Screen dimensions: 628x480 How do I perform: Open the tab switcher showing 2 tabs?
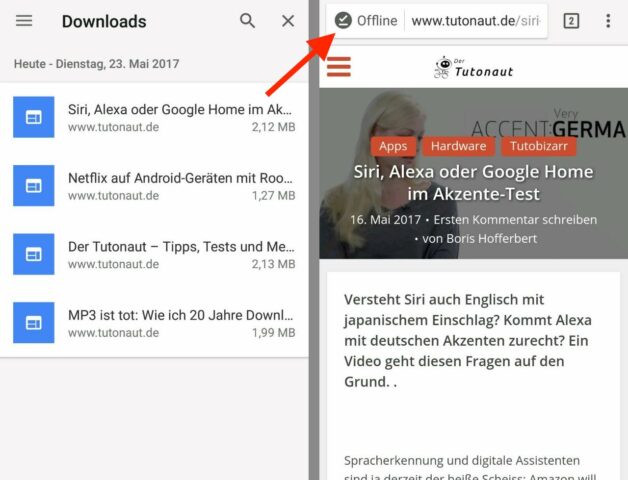[571, 21]
